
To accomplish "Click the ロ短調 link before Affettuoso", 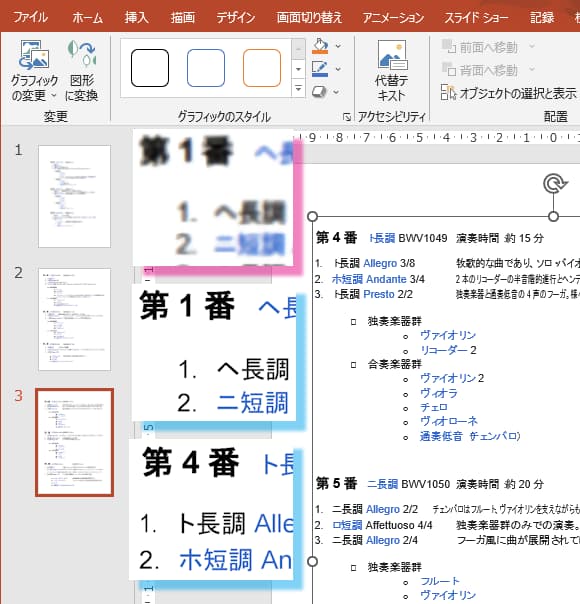I will click(347, 525).
